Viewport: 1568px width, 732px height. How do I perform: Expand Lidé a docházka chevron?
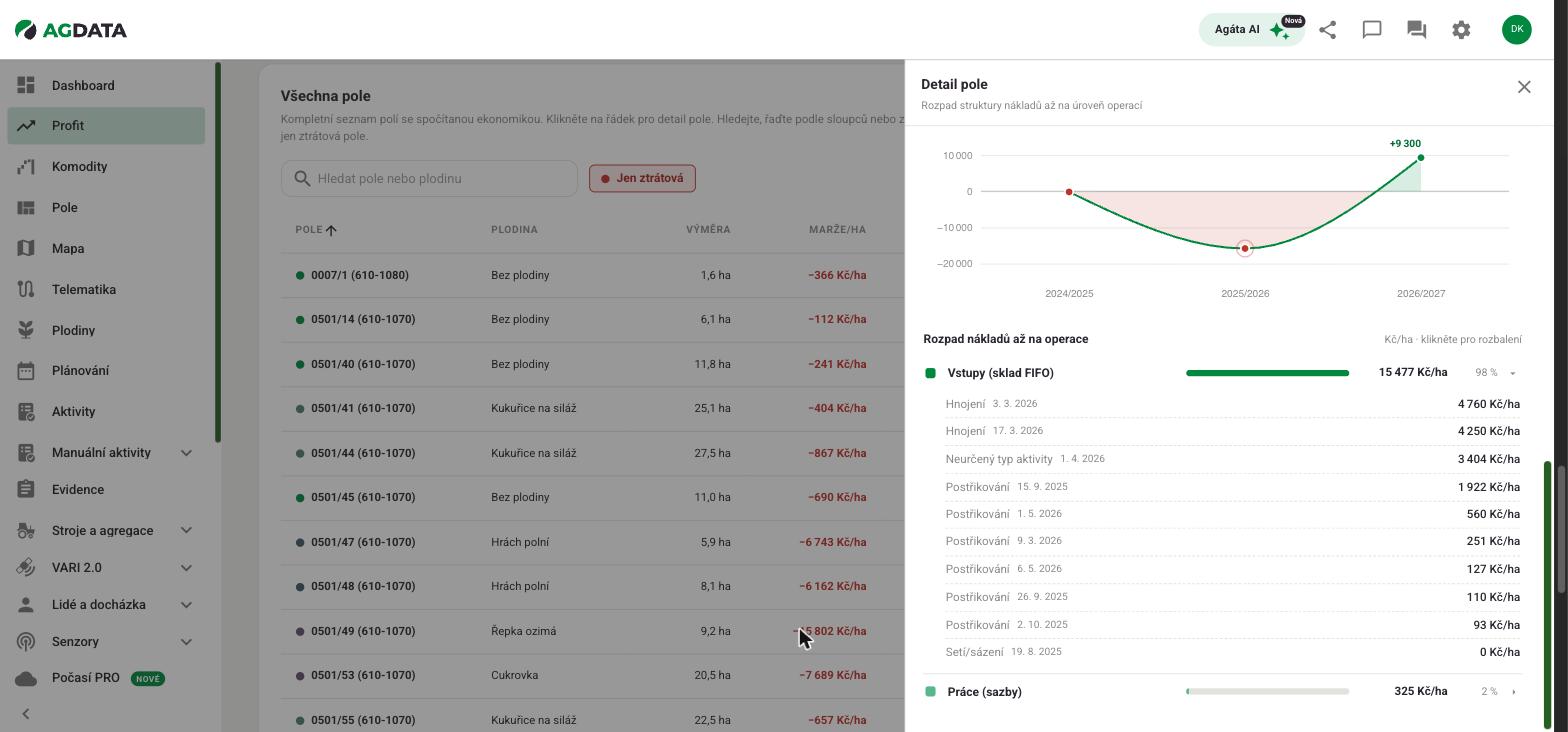pyautogui.click(x=186, y=605)
